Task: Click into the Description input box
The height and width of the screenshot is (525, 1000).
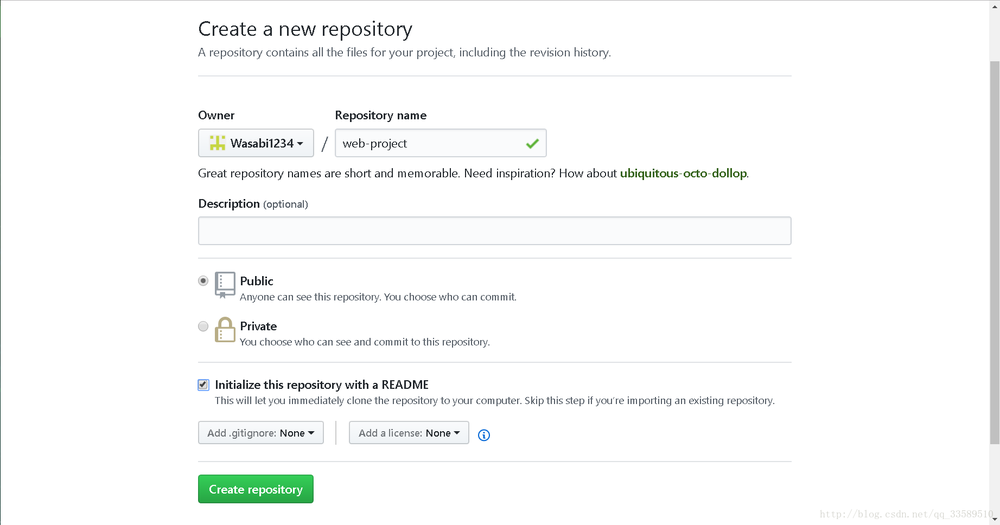Action: [494, 231]
